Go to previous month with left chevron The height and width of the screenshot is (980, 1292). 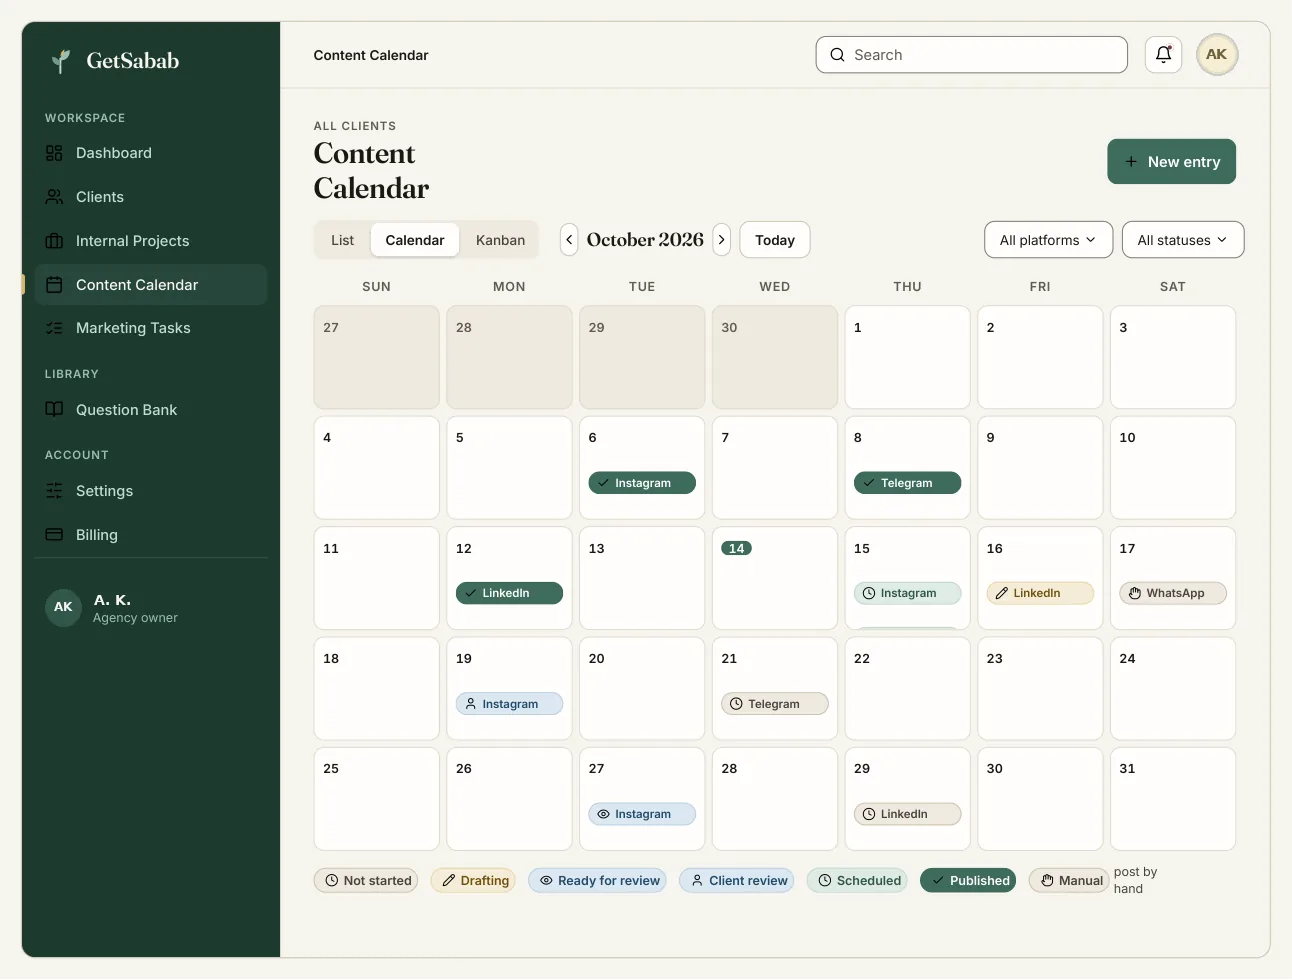(569, 240)
